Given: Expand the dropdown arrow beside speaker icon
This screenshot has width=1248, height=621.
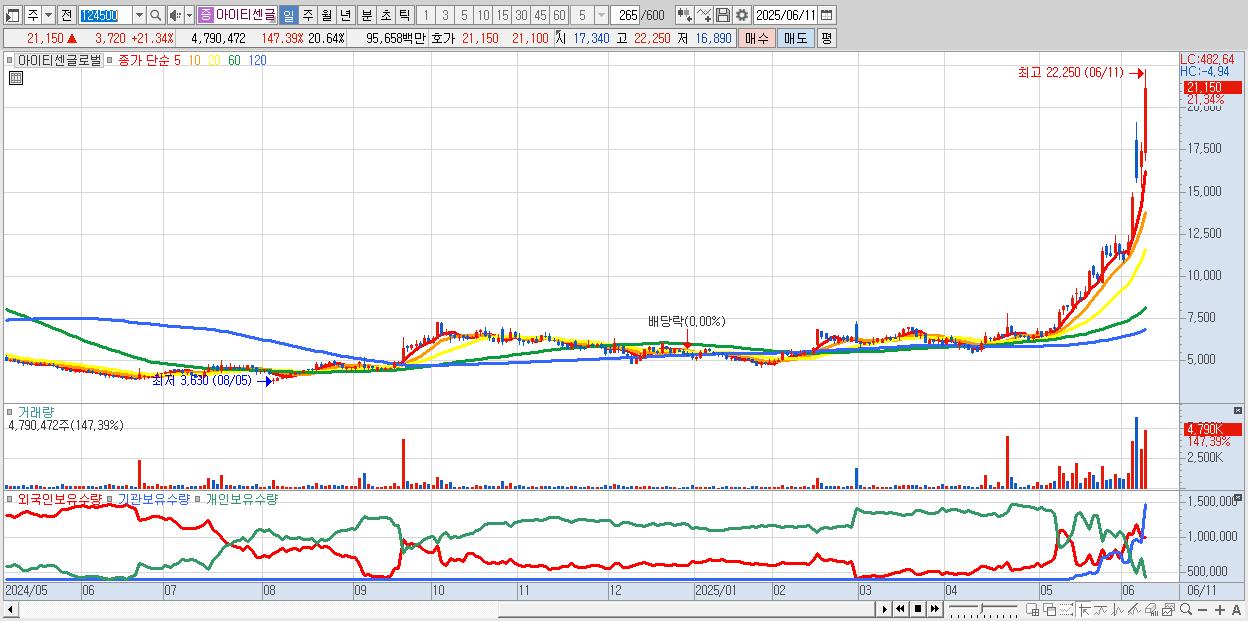Looking at the screenshot, I should click(189, 15).
